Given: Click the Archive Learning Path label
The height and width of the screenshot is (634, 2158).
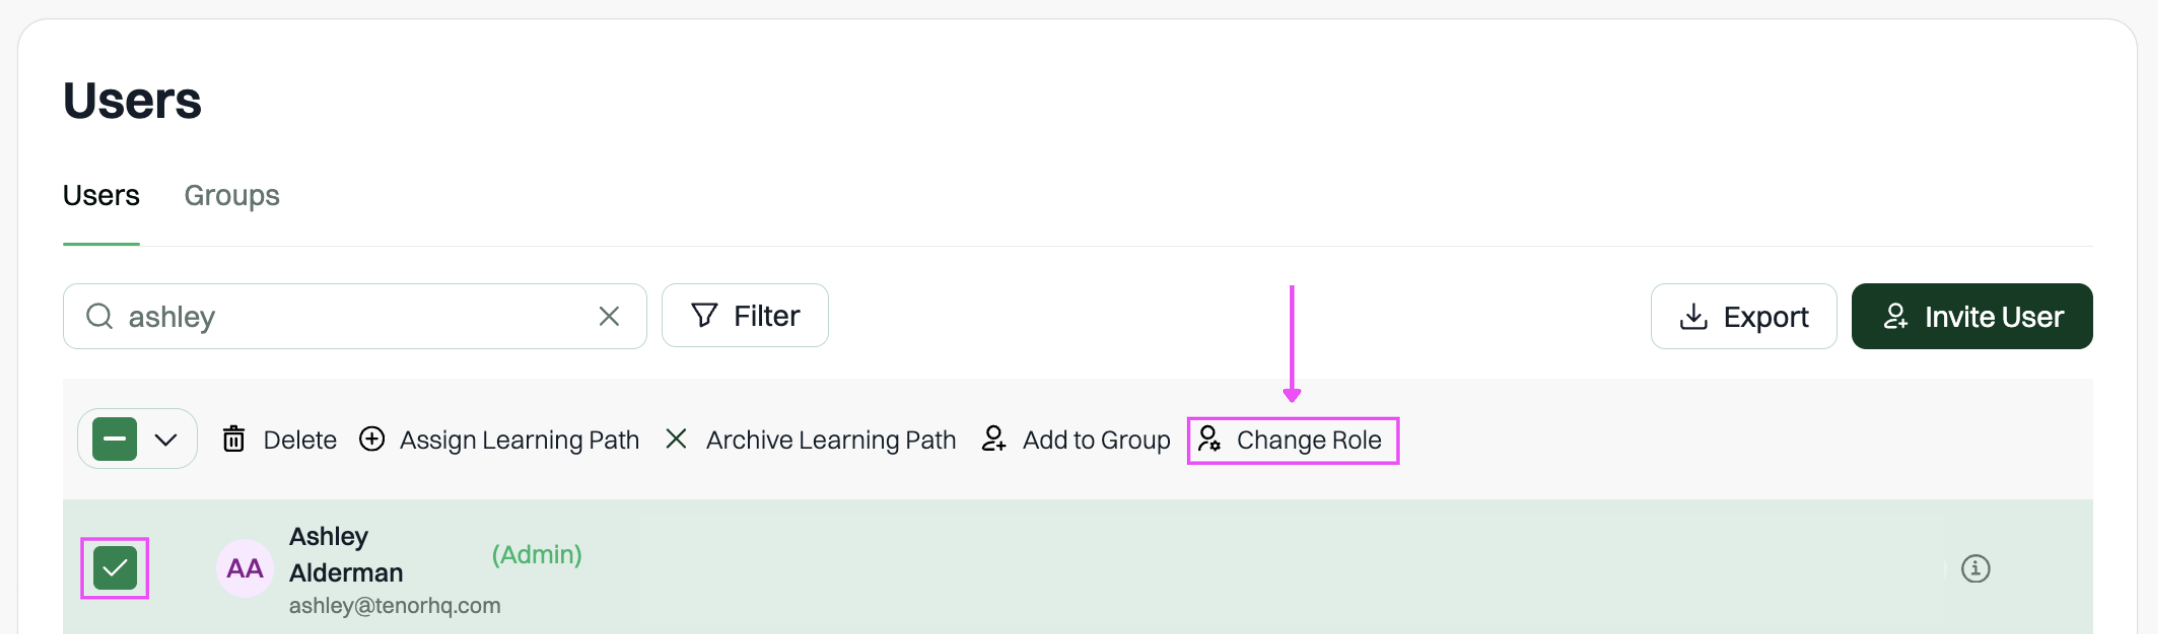Looking at the screenshot, I should click(x=831, y=440).
